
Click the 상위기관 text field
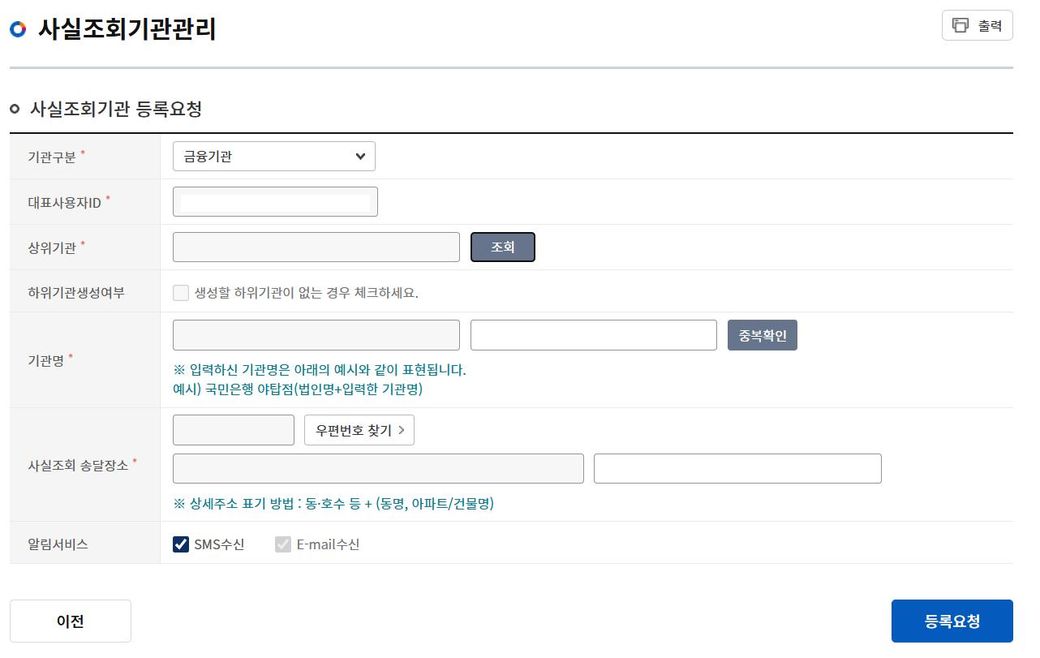[316, 247]
